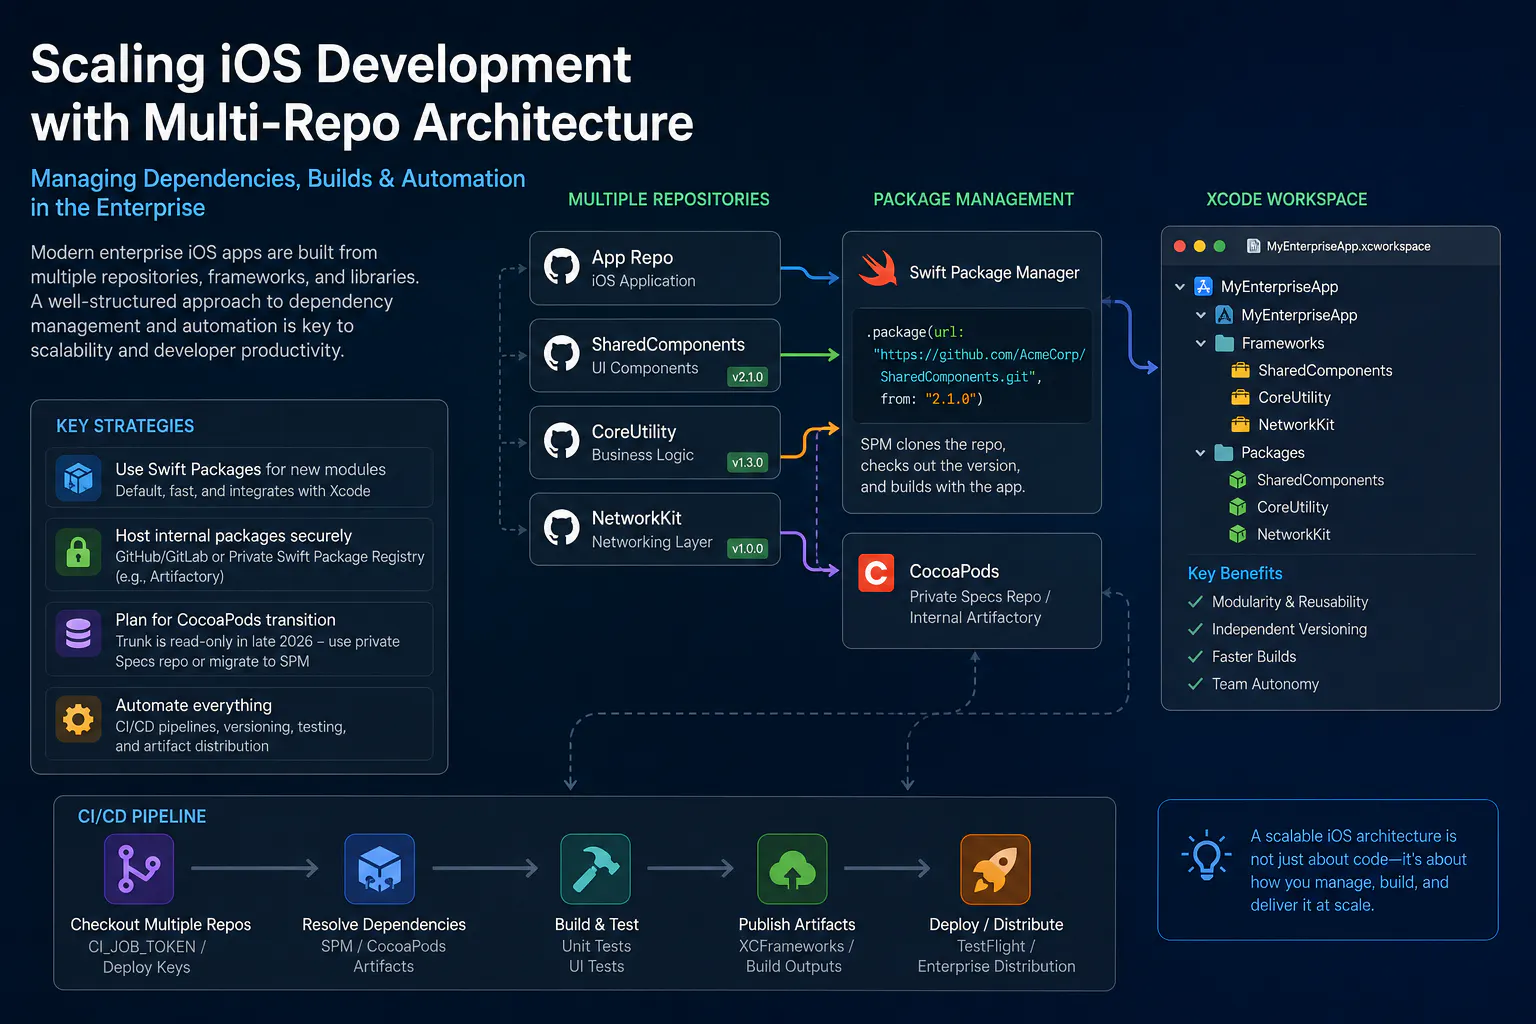Viewport: 1536px width, 1024px height.
Task: Collapse the root MyEnterpriseApp project chevron
Action: coord(1180,287)
